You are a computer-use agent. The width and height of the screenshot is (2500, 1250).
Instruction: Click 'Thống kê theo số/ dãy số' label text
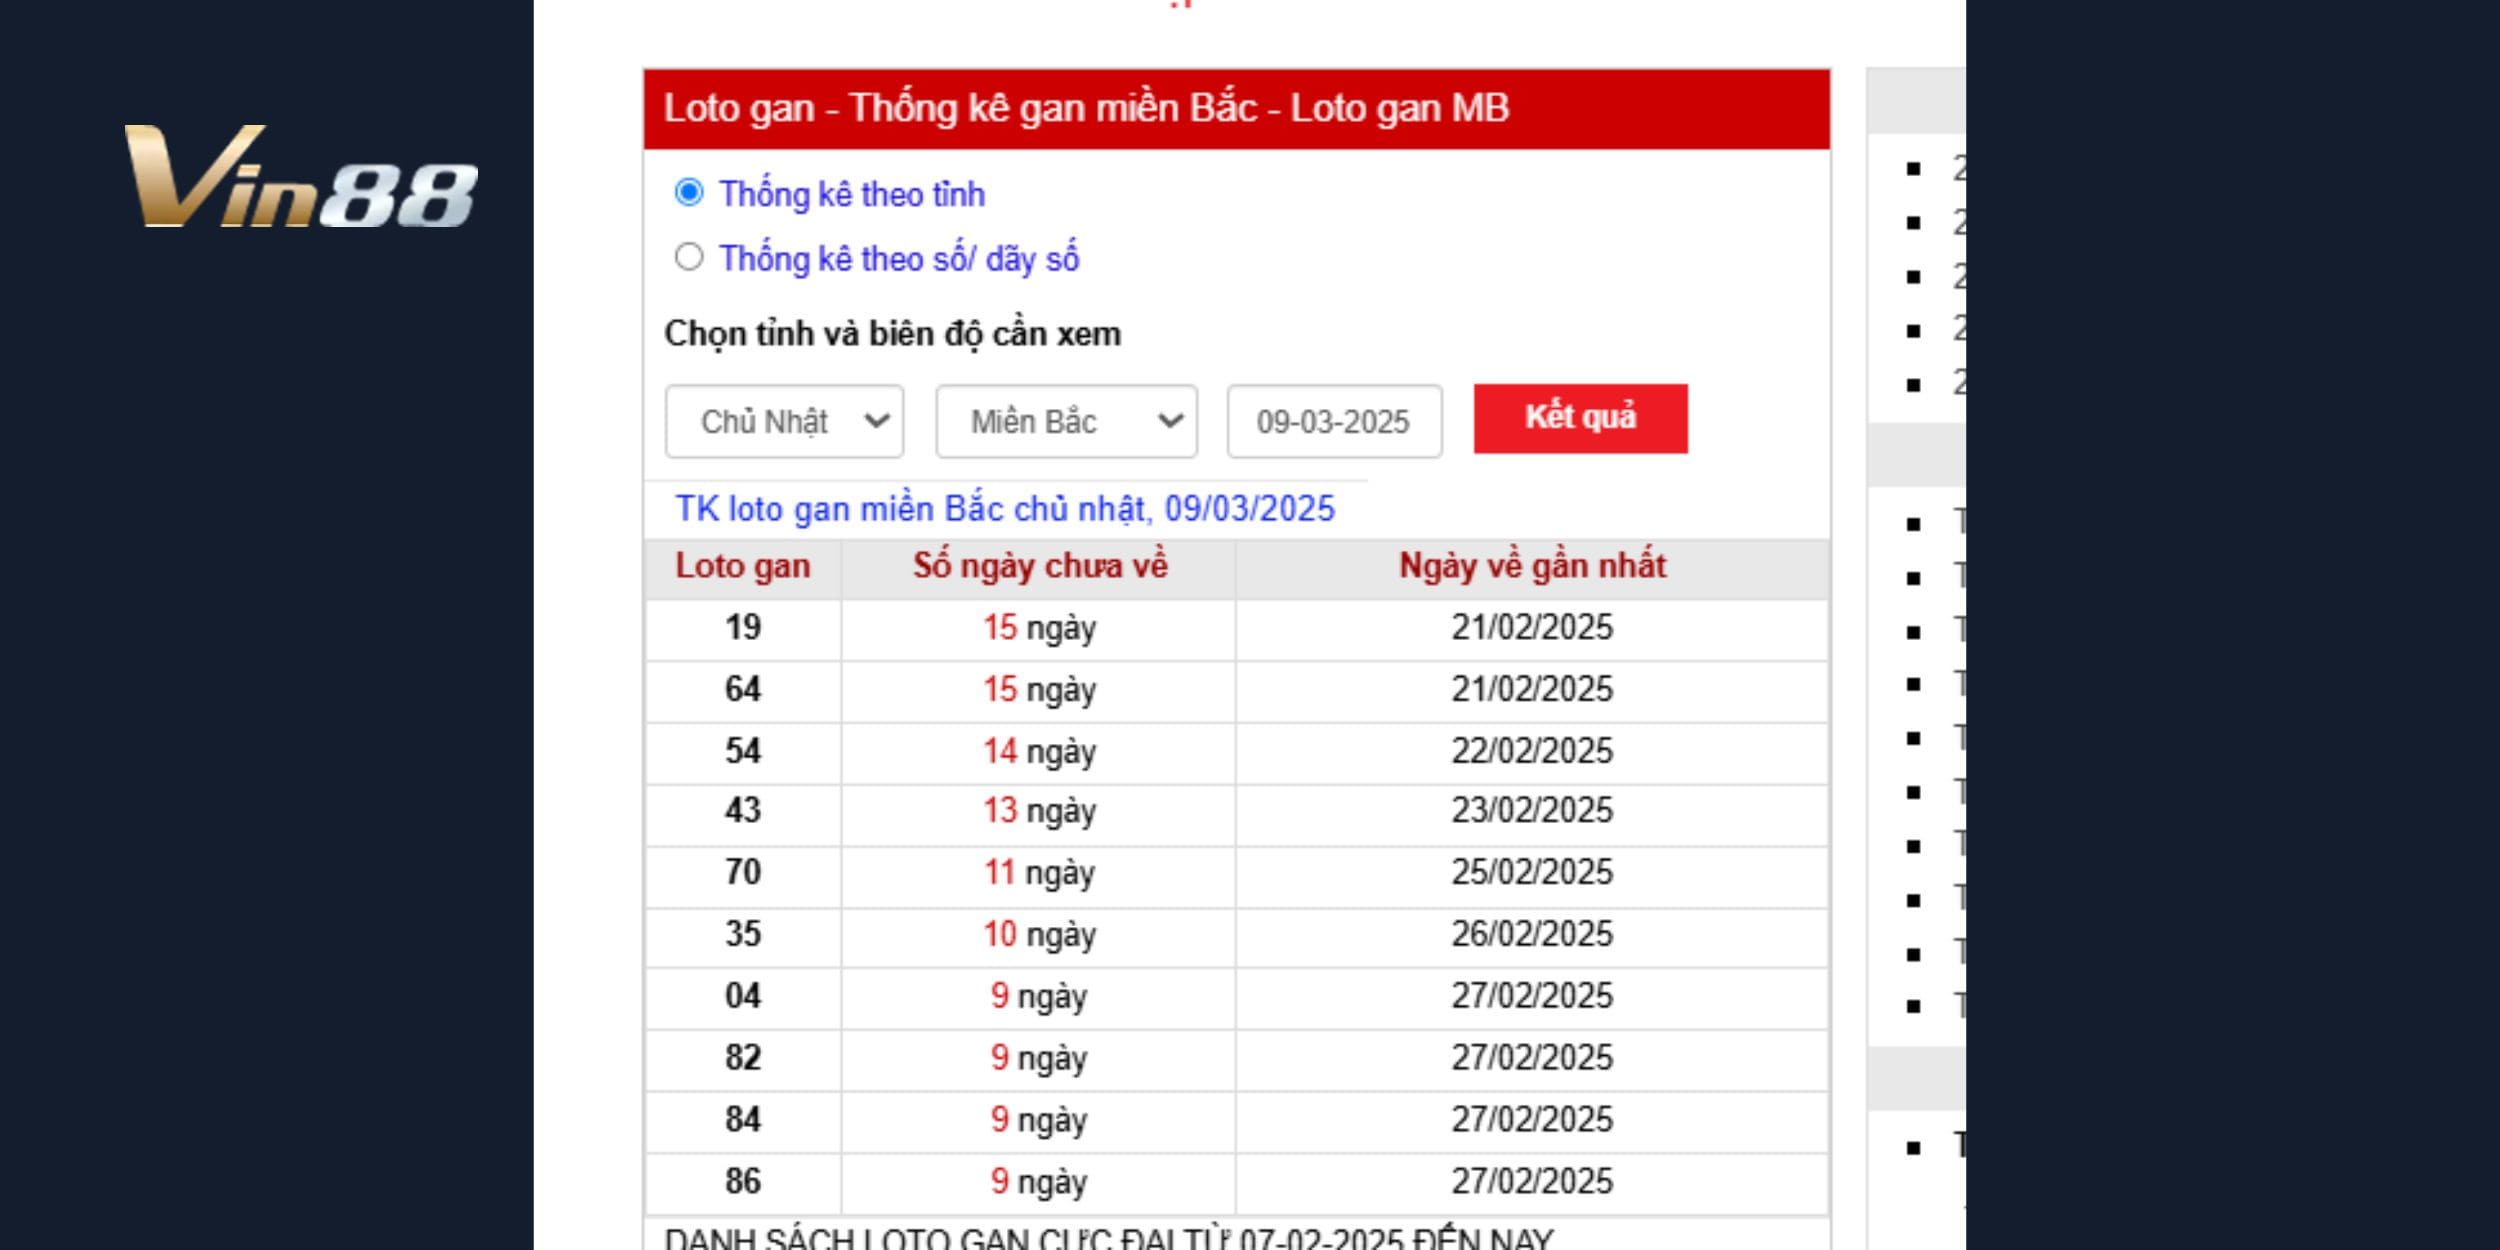tap(899, 258)
